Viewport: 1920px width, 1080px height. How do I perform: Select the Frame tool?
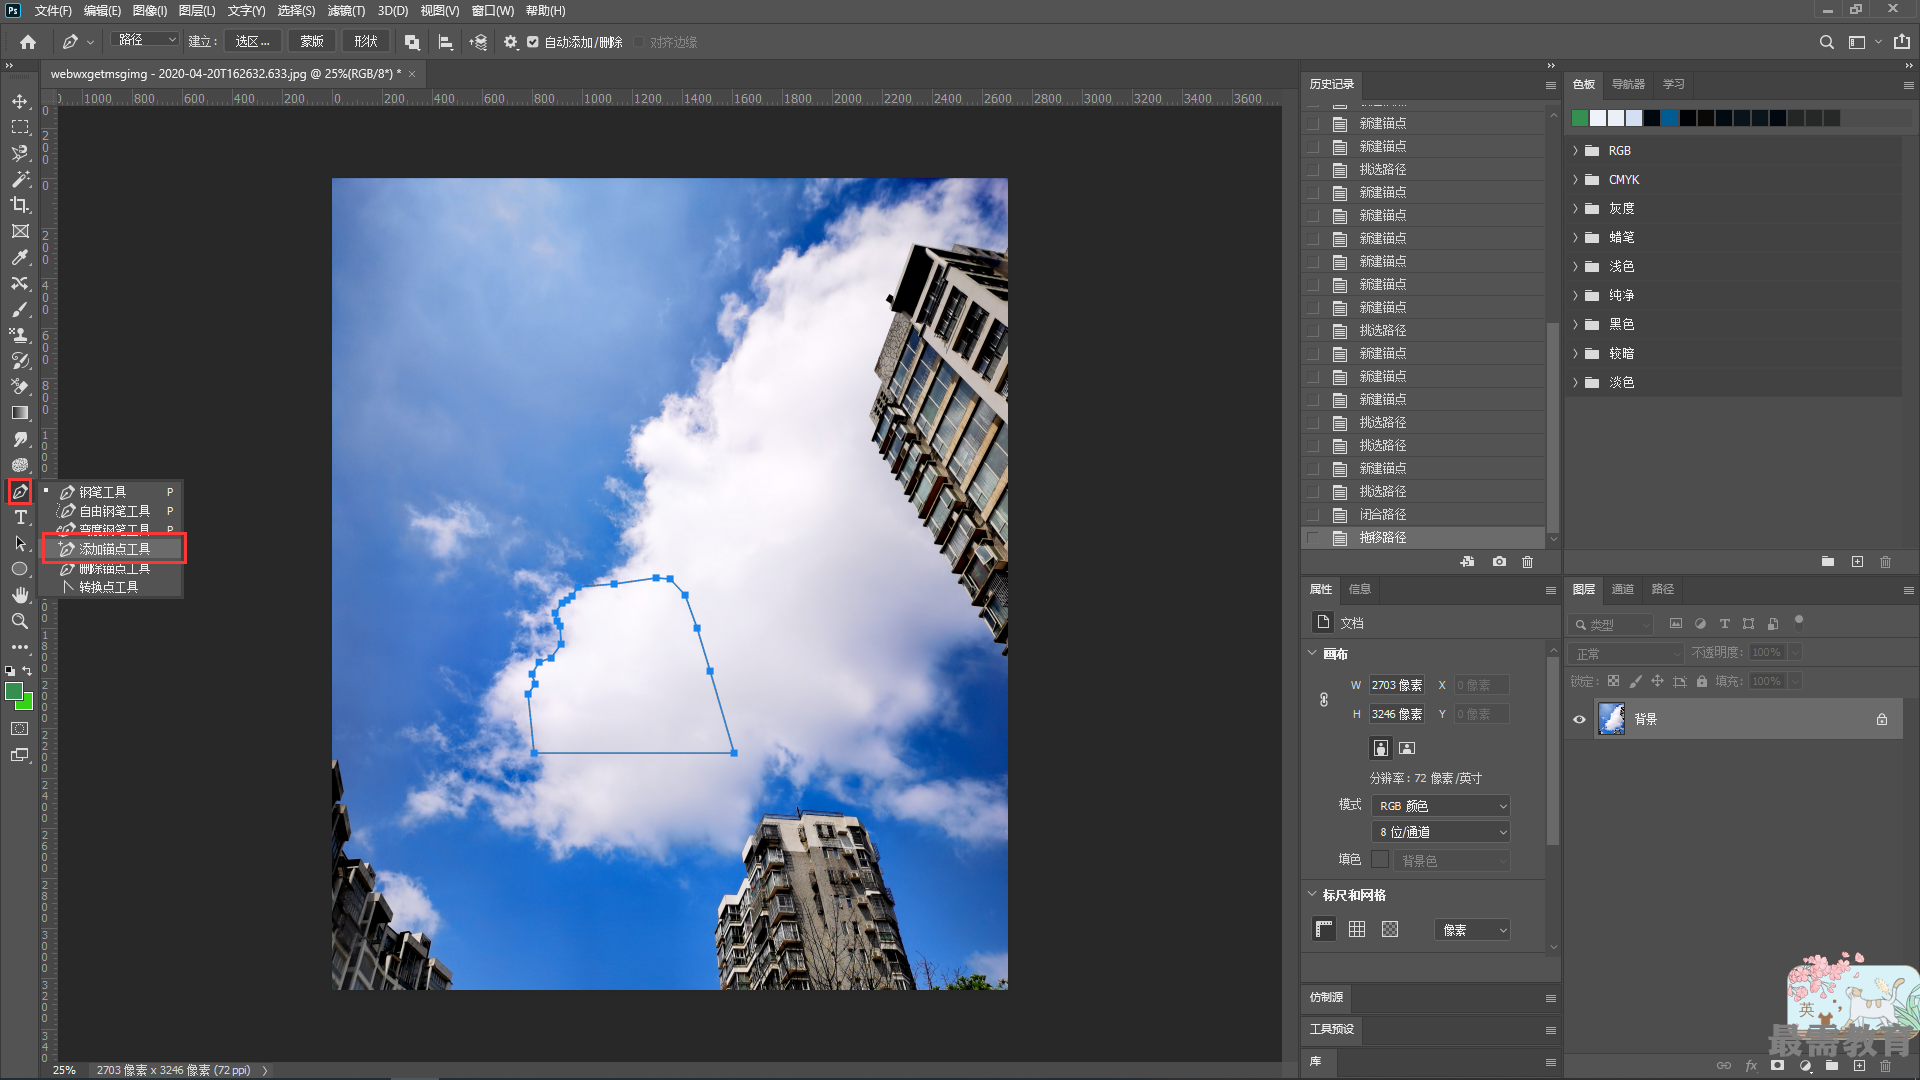tap(20, 231)
